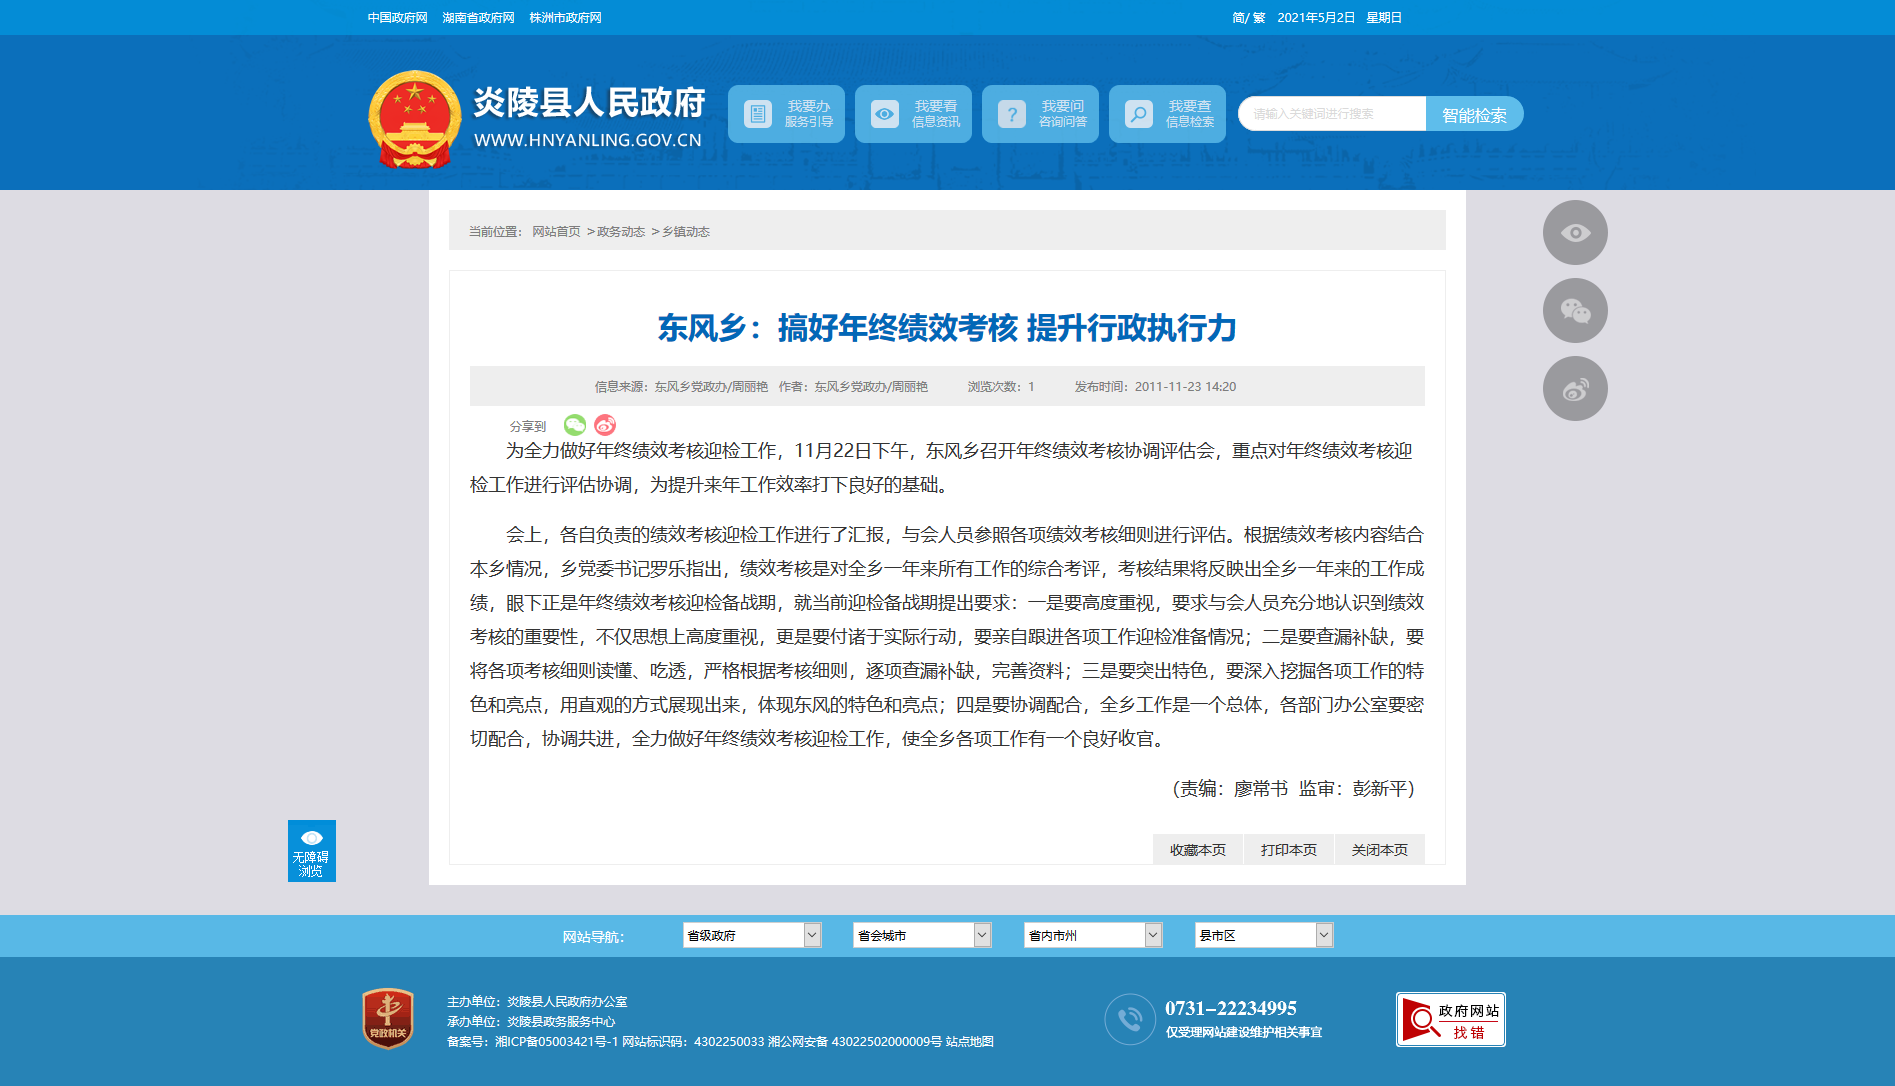Toggle 无障碍浏览 accessibility mode

(x=311, y=851)
